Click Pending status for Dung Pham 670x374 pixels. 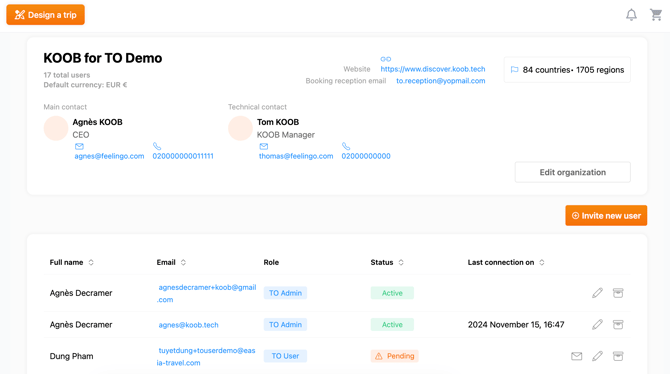coord(394,356)
